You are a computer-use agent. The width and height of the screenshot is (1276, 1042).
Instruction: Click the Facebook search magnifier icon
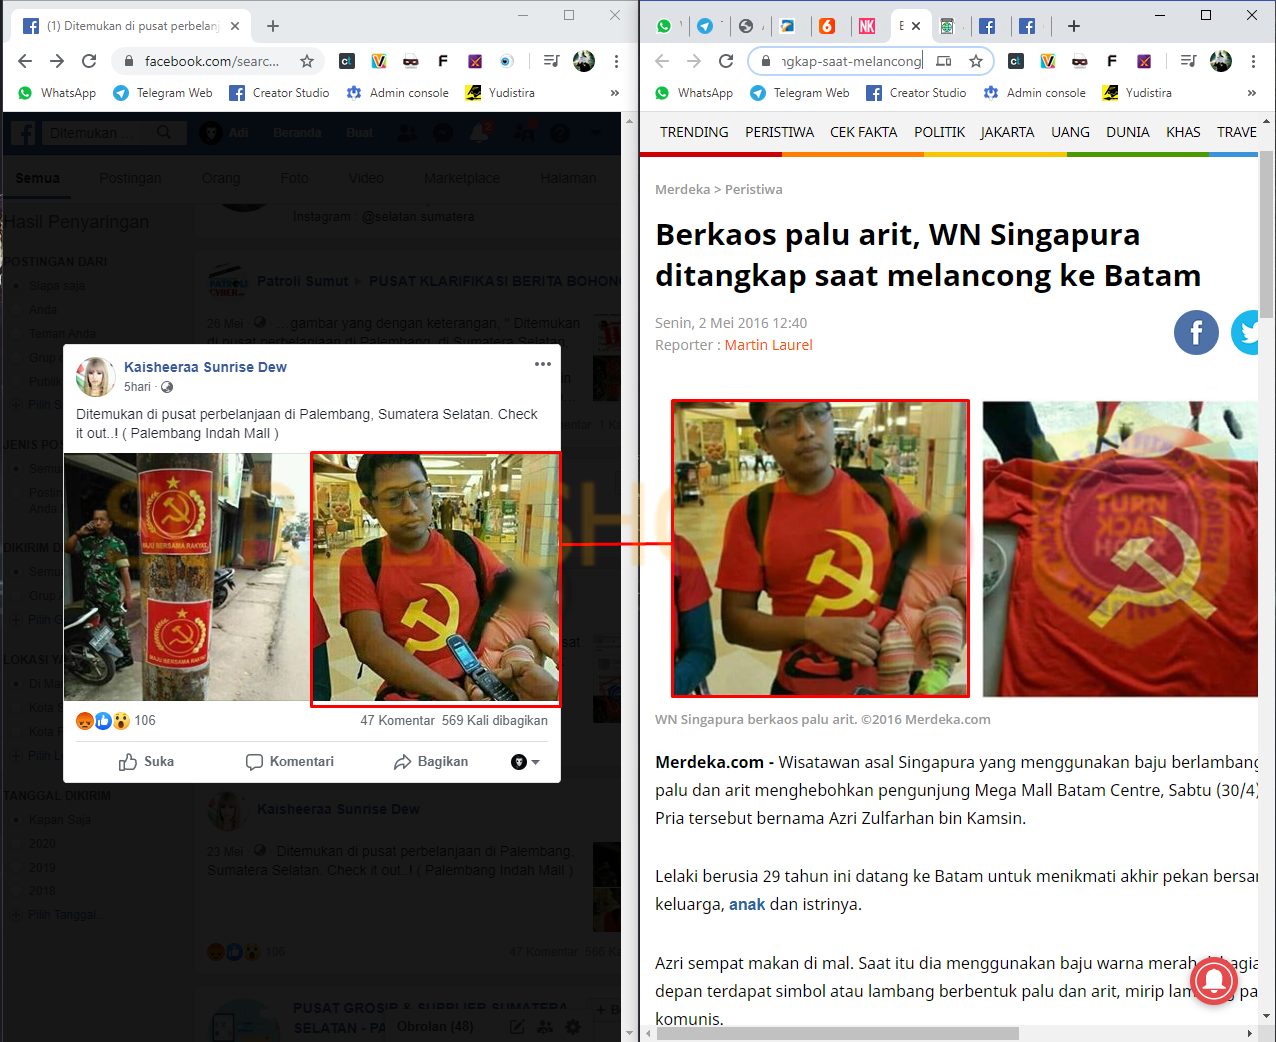(x=164, y=132)
